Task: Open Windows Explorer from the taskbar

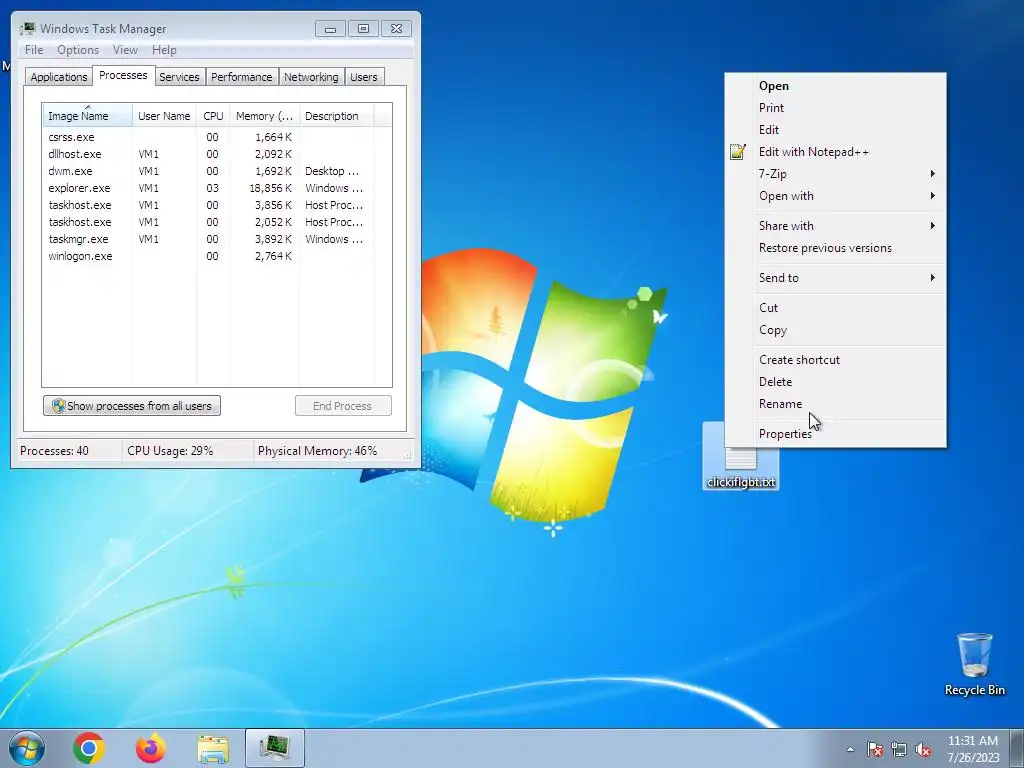Action: [x=214, y=749]
